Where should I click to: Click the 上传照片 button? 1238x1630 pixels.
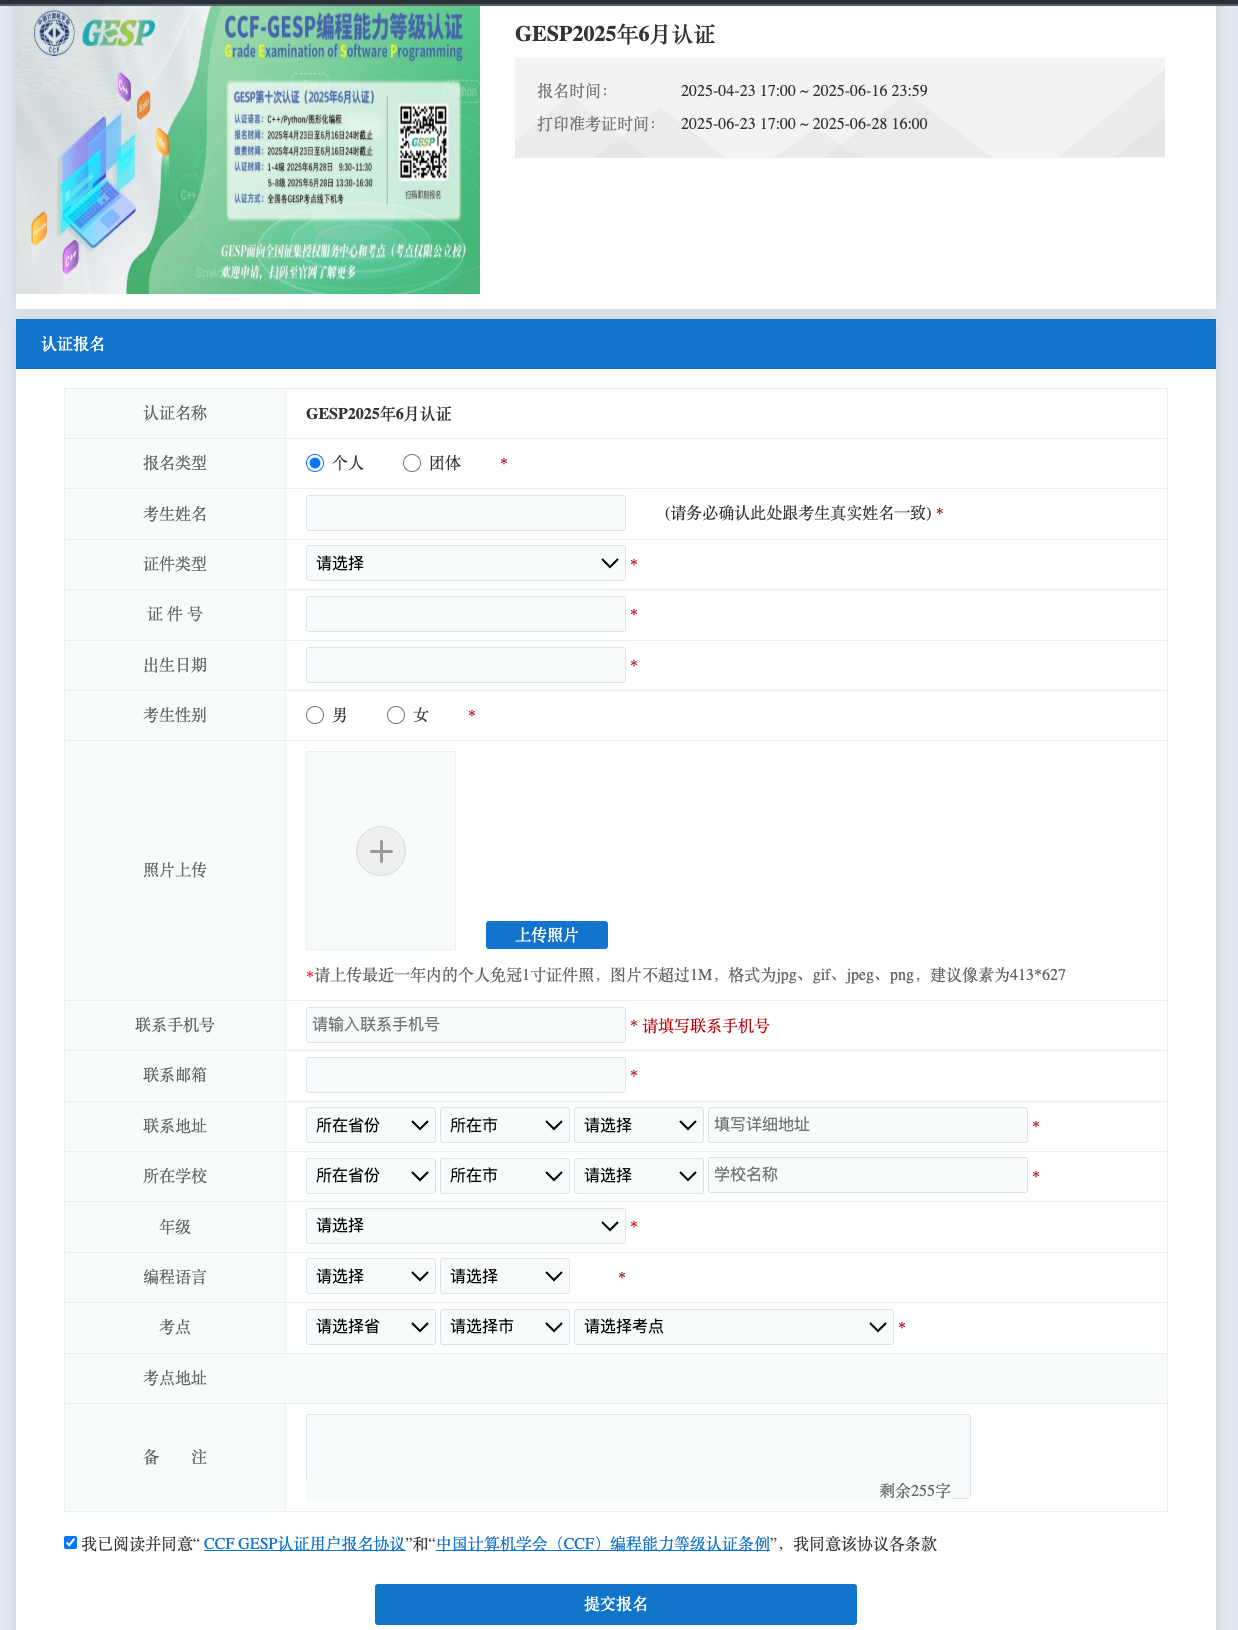(547, 935)
